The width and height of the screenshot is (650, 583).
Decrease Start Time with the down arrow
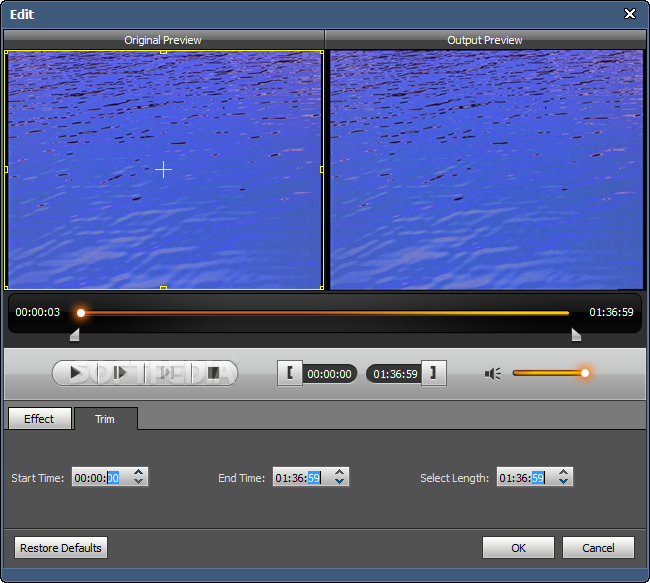coord(138,481)
